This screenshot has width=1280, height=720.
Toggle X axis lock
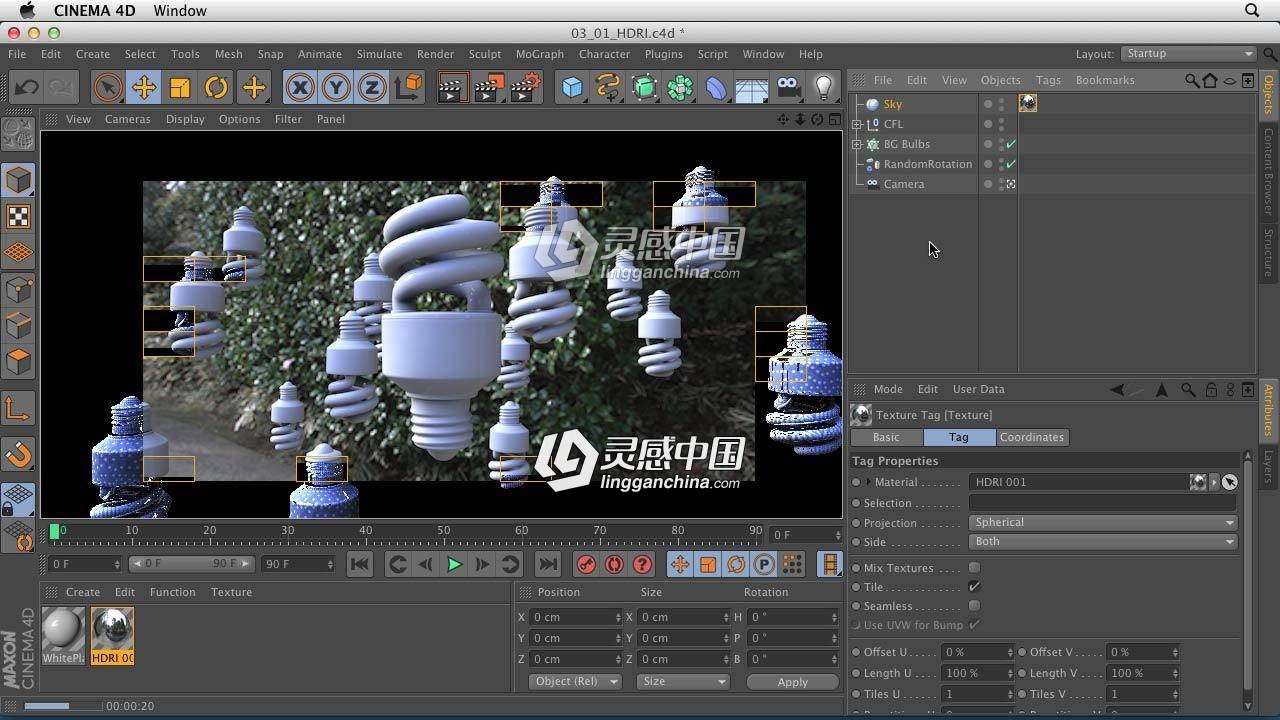pos(299,87)
